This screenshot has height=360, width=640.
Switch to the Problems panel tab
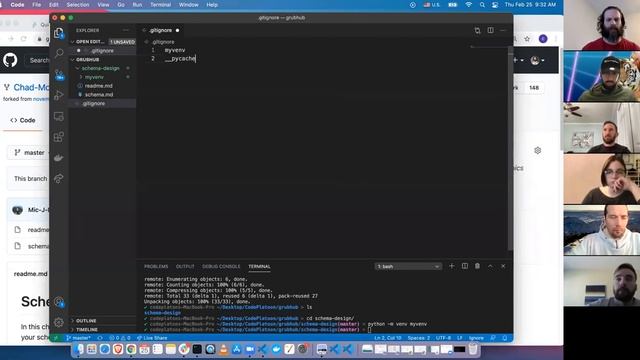coord(156,267)
